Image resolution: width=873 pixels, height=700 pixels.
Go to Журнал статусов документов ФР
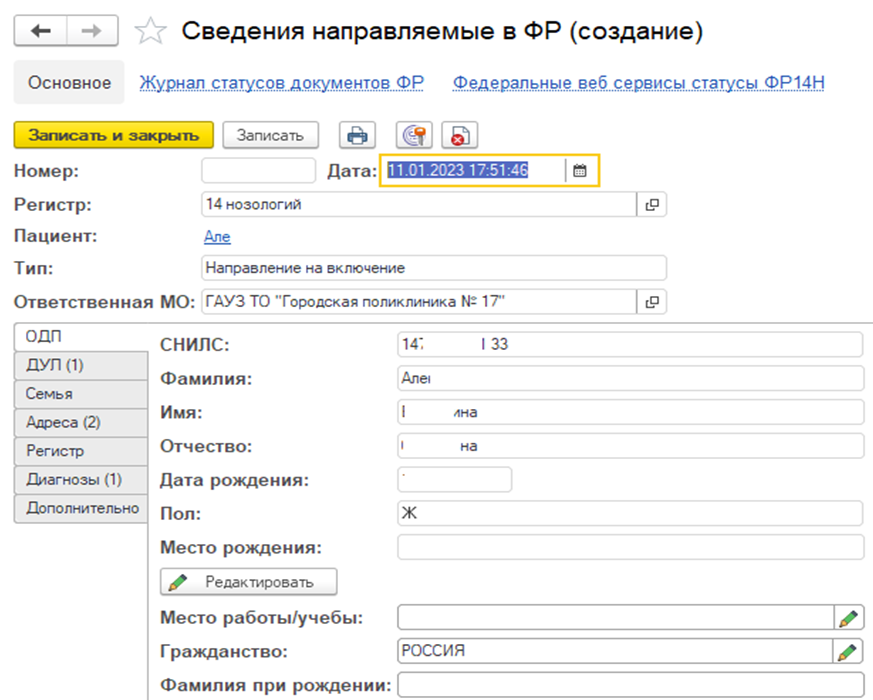(x=281, y=83)
